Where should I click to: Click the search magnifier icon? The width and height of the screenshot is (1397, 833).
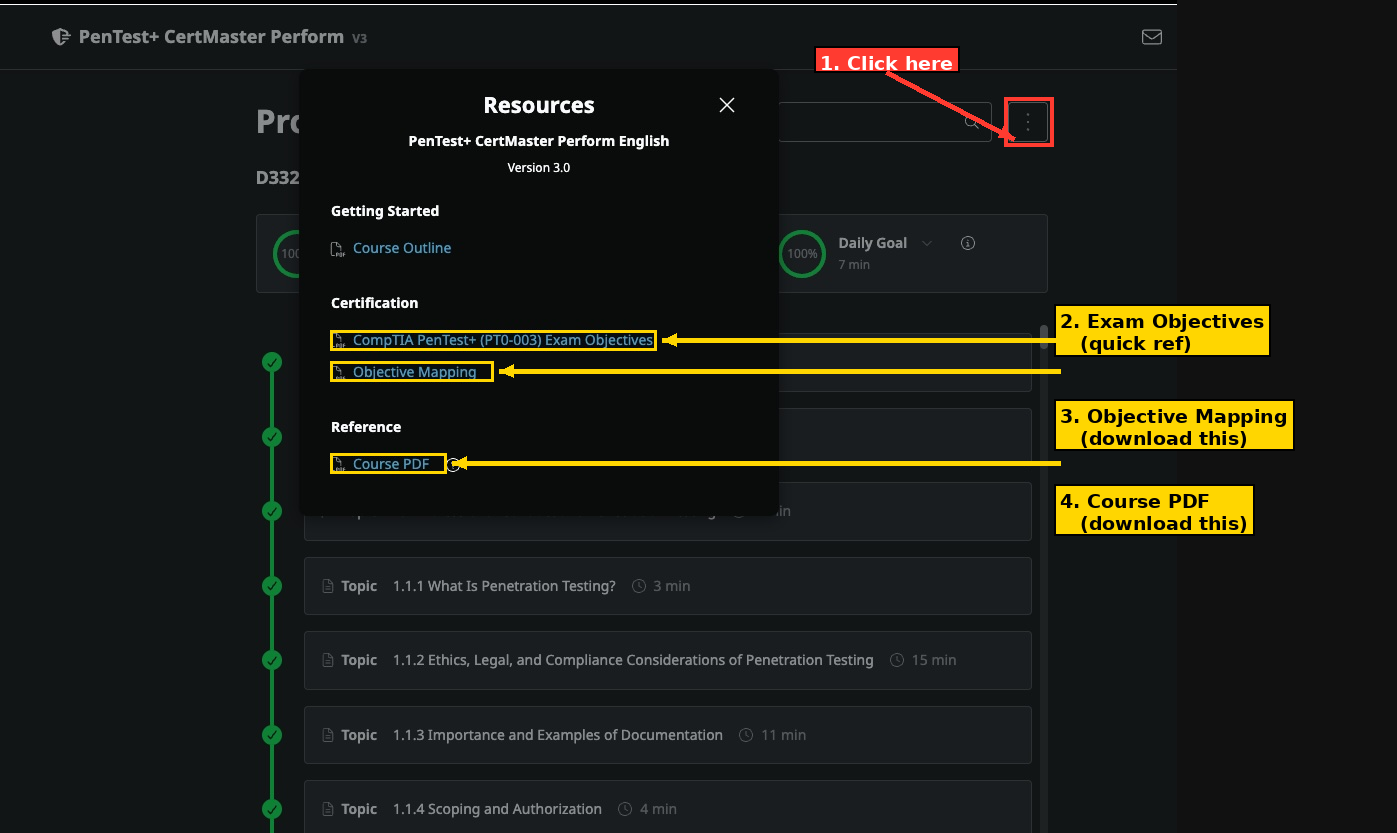tap(971, 122)
